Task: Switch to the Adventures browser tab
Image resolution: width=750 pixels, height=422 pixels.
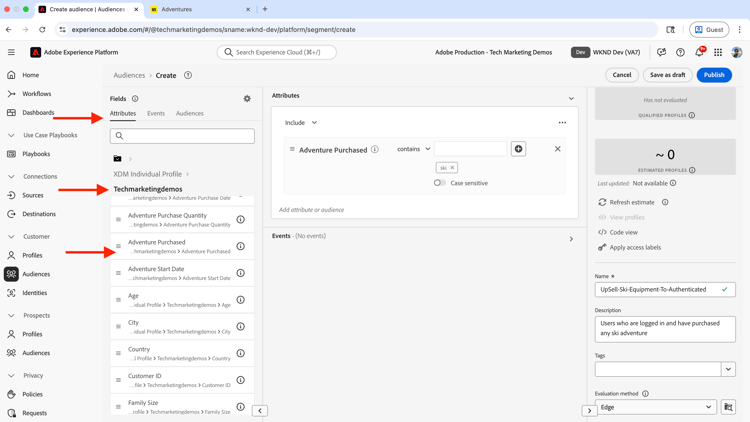Action: pos(200,9)
